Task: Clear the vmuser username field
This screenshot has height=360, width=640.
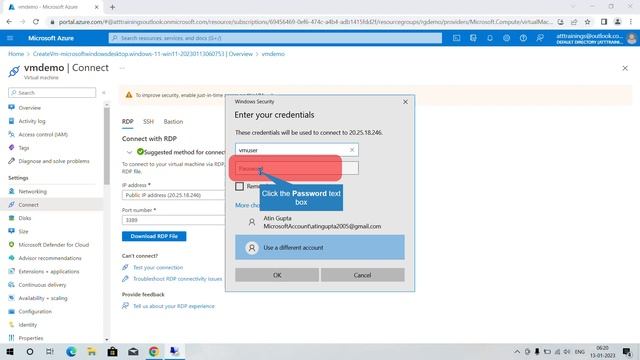Action: tap(352, 150)
